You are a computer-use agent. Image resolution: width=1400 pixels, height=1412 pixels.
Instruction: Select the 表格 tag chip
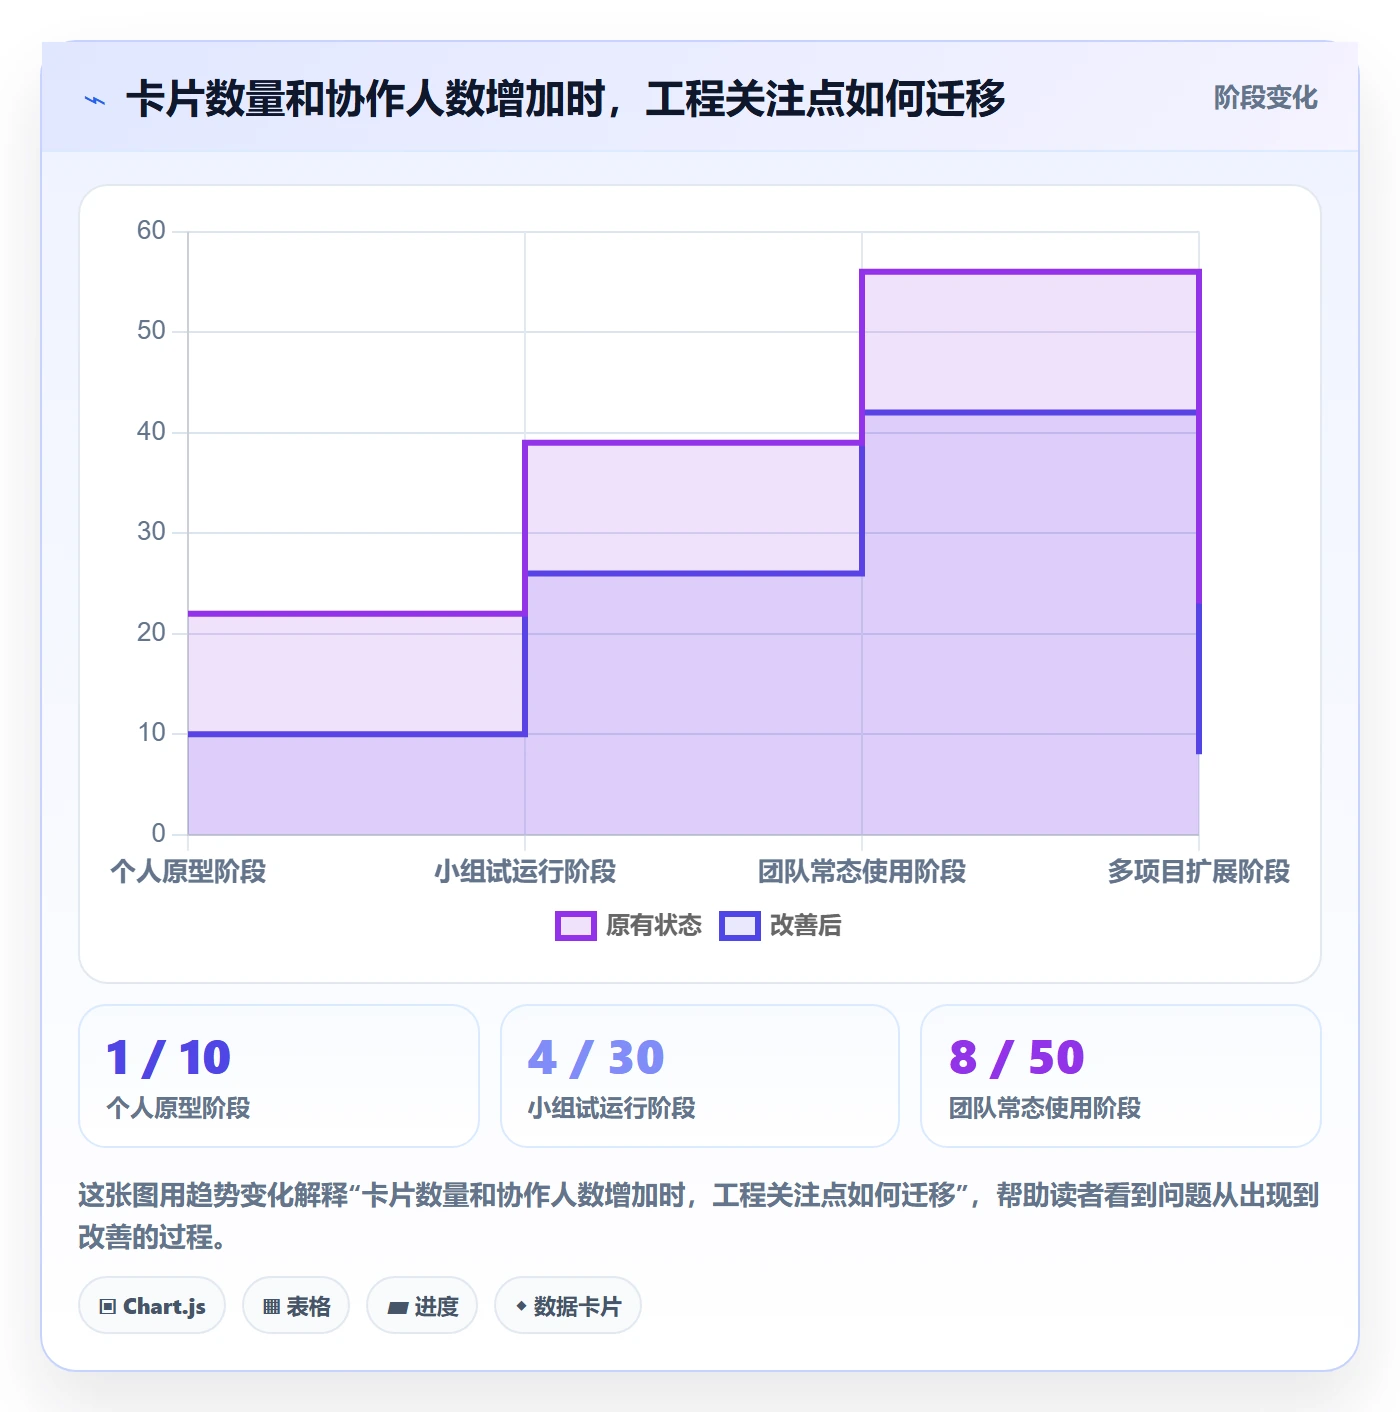[296, 1306]
